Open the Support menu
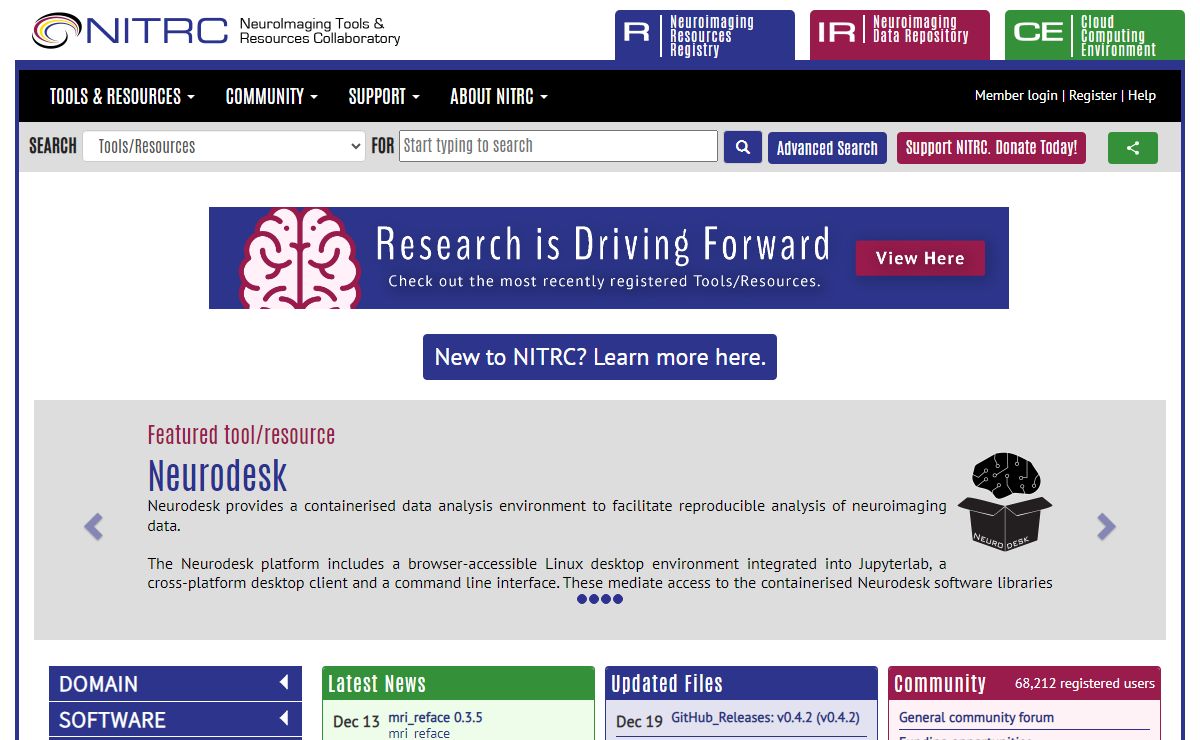1200x740 pixels. [x=384, y=97]
